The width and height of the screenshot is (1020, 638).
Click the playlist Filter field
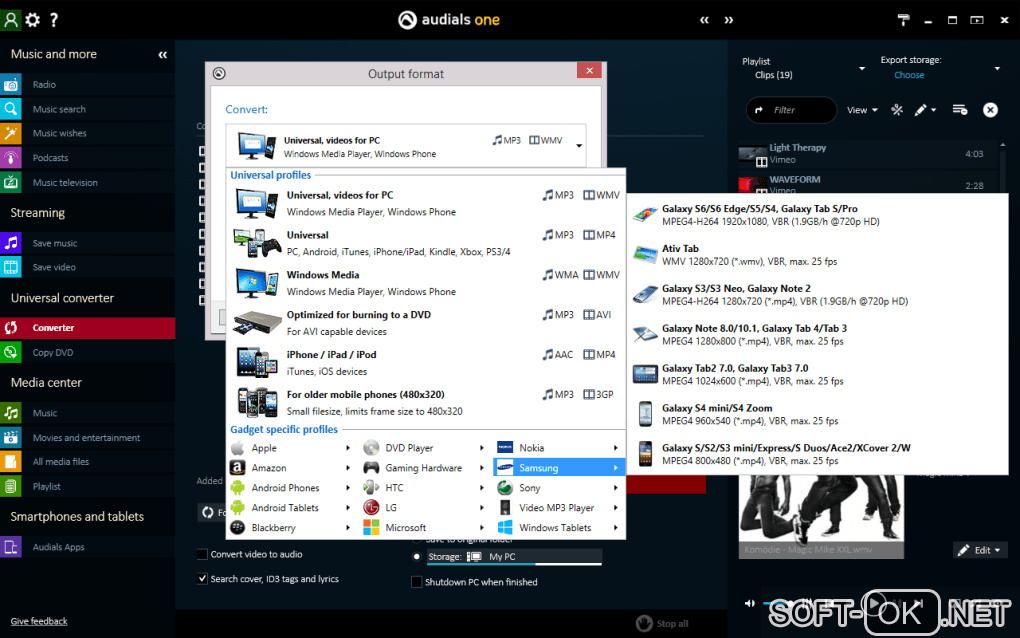point(792,110)
